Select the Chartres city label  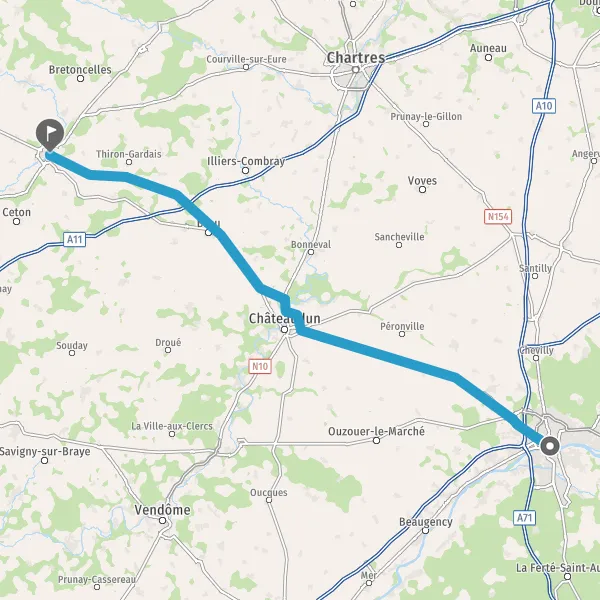coord(355,58)
